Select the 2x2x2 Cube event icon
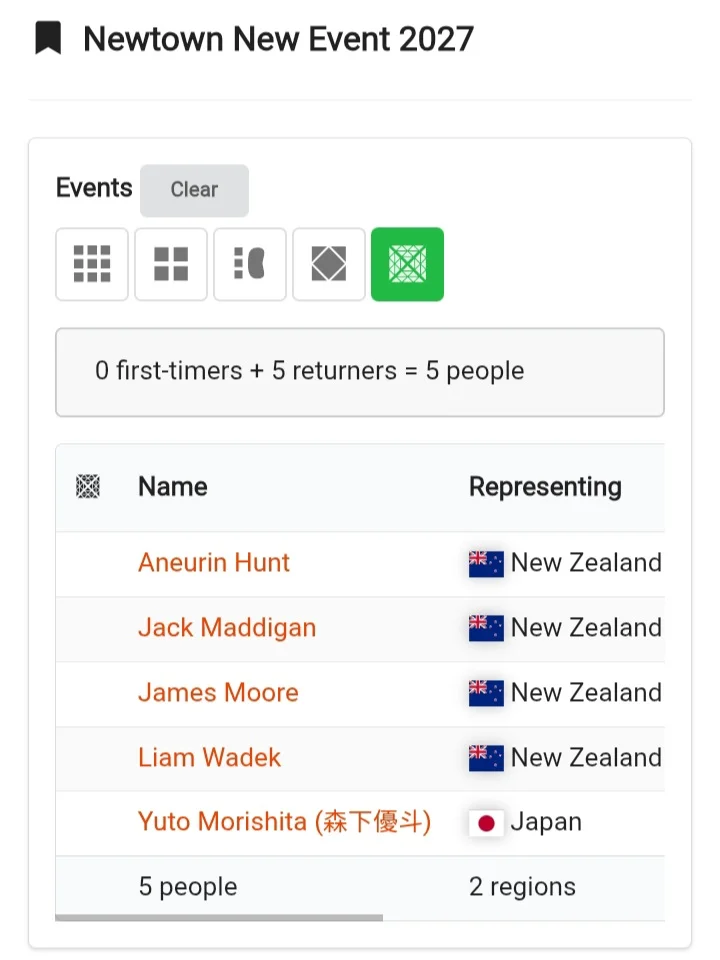Image resolution: width=720 pixels, height=960 pixels. (x=171, y=264)
